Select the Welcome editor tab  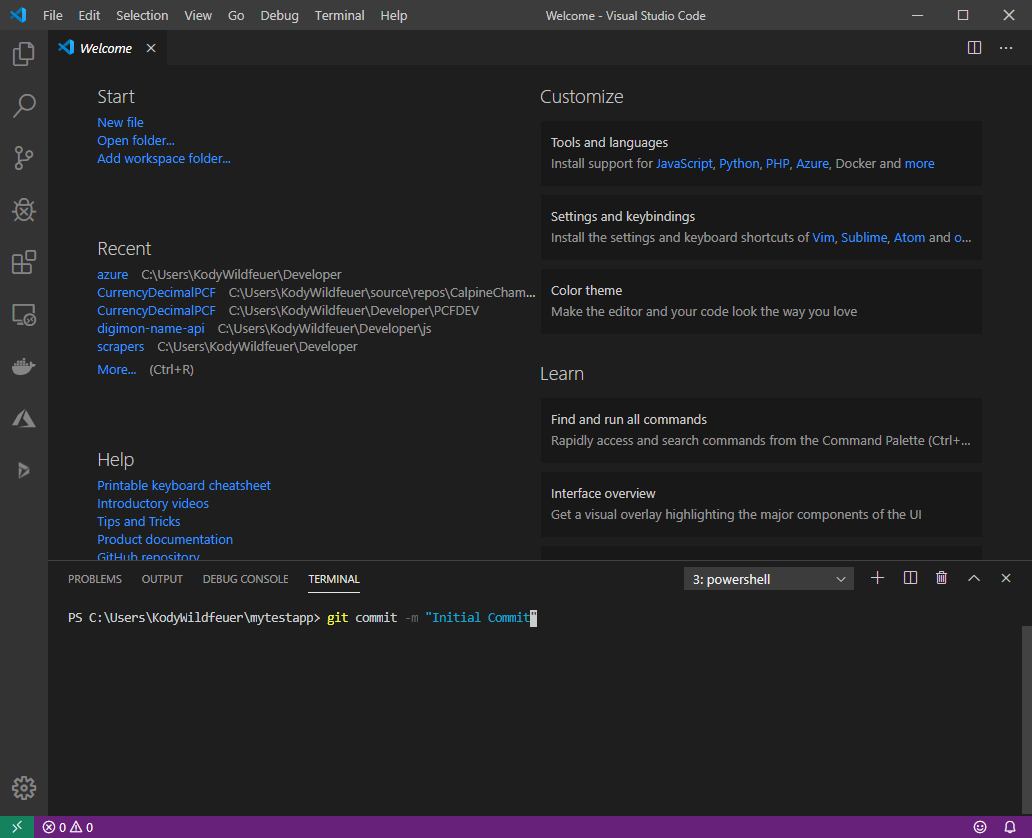(107, 48)
